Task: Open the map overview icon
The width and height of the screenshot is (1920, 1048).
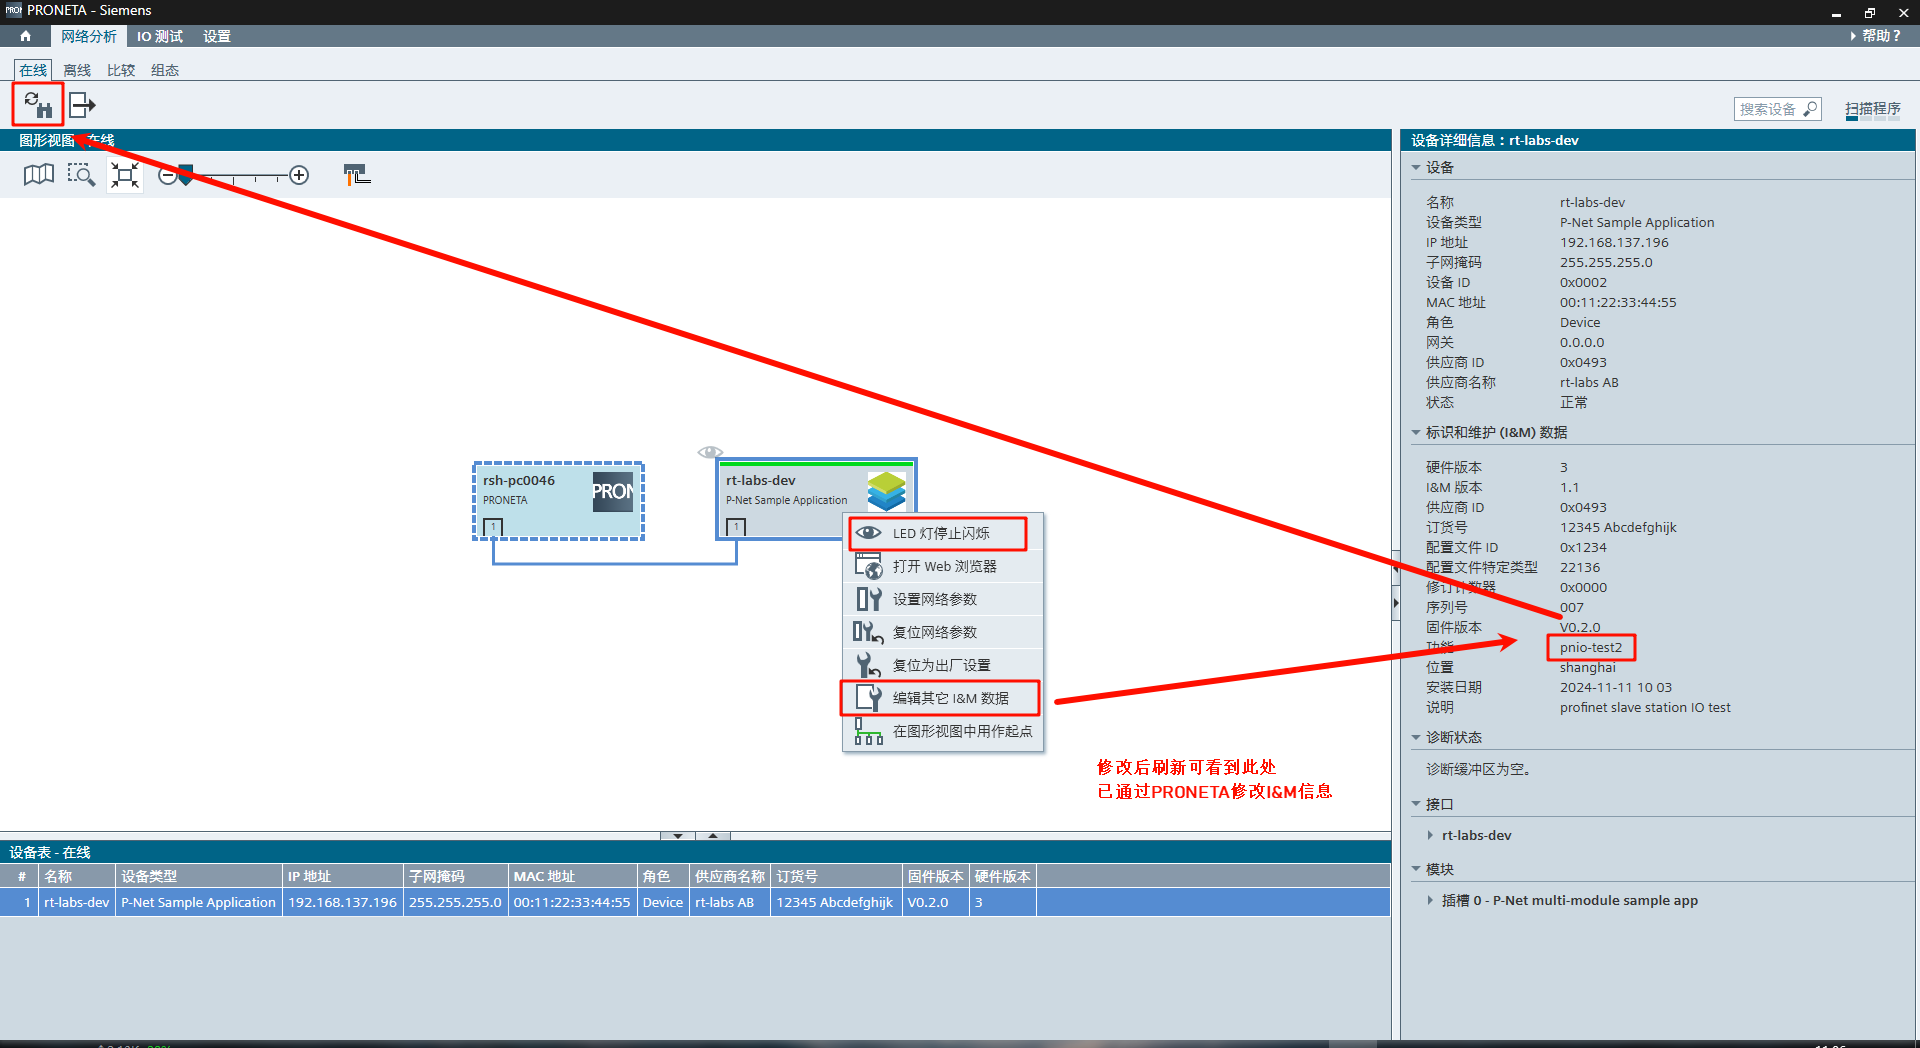Action: (38, 176)
